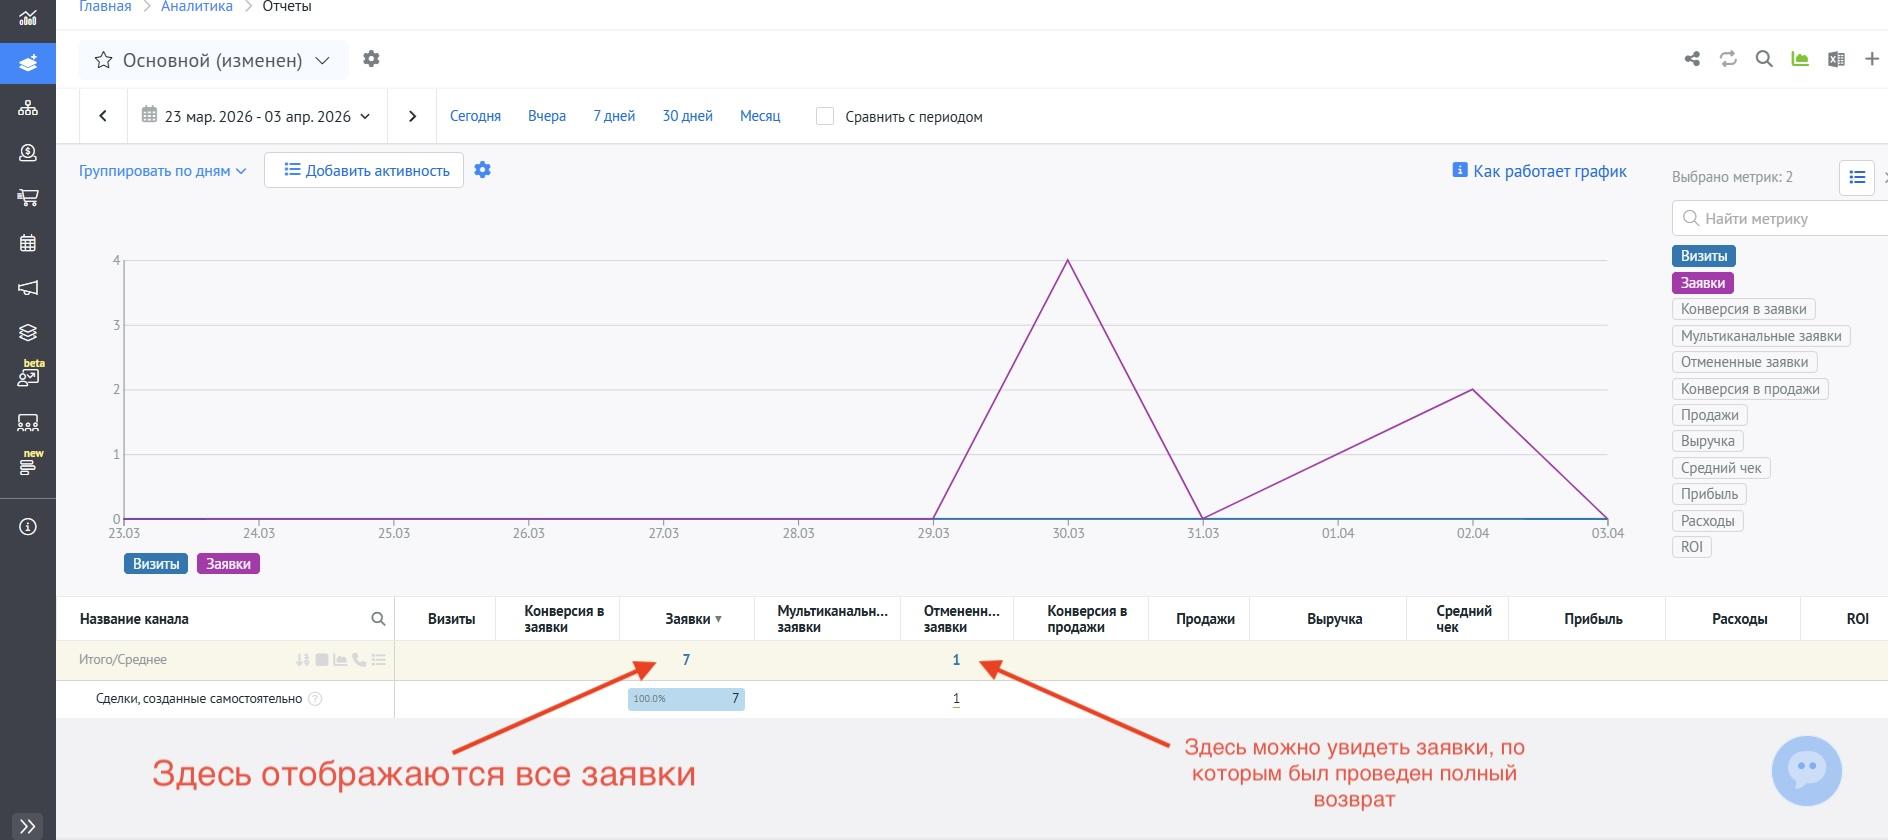
Task: Toggle the metrics list view button
Action: [1857, 177]
